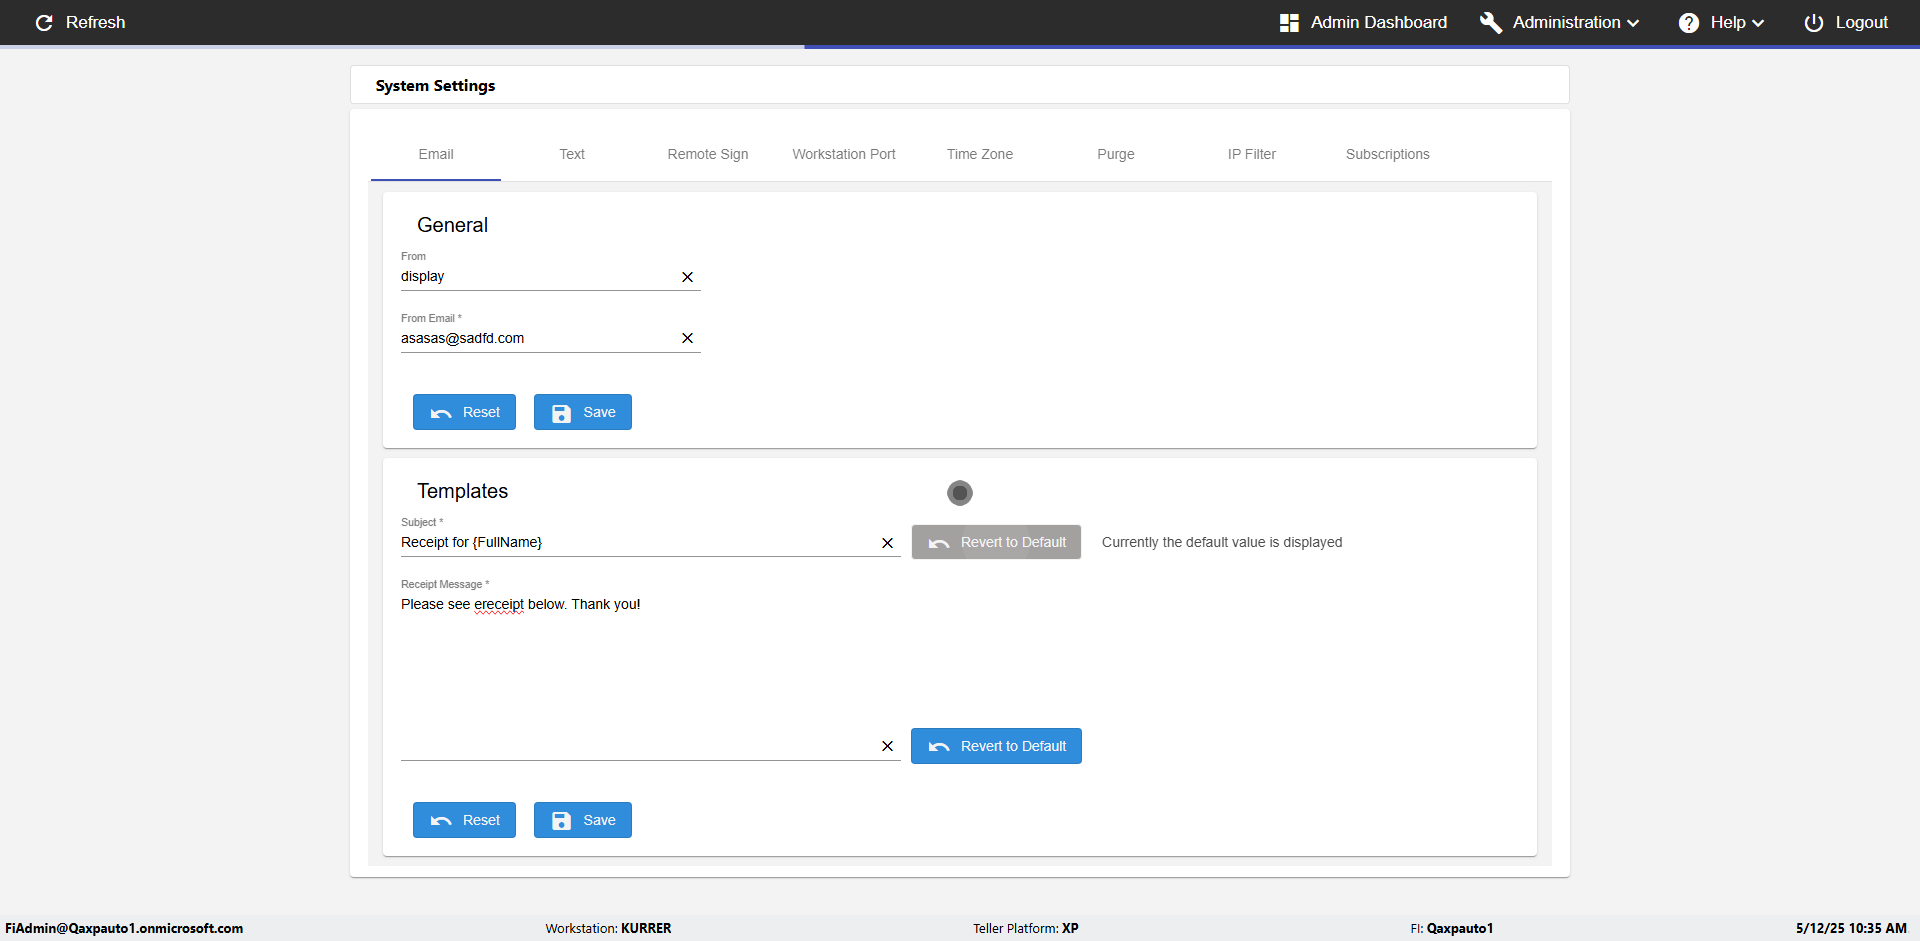Clear the From display field

click(688, 277)
